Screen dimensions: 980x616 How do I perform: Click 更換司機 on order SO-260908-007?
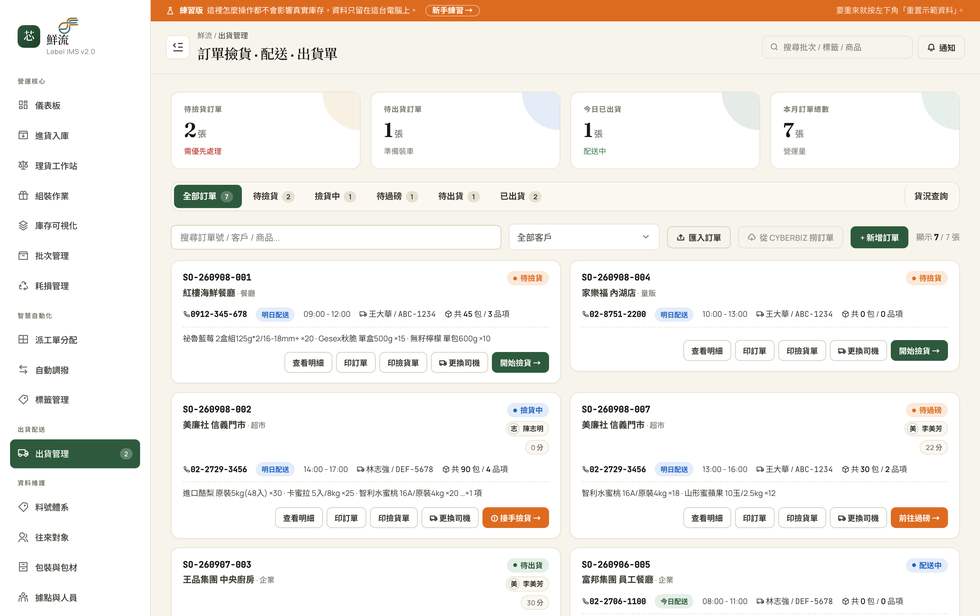tap(858, 518)
